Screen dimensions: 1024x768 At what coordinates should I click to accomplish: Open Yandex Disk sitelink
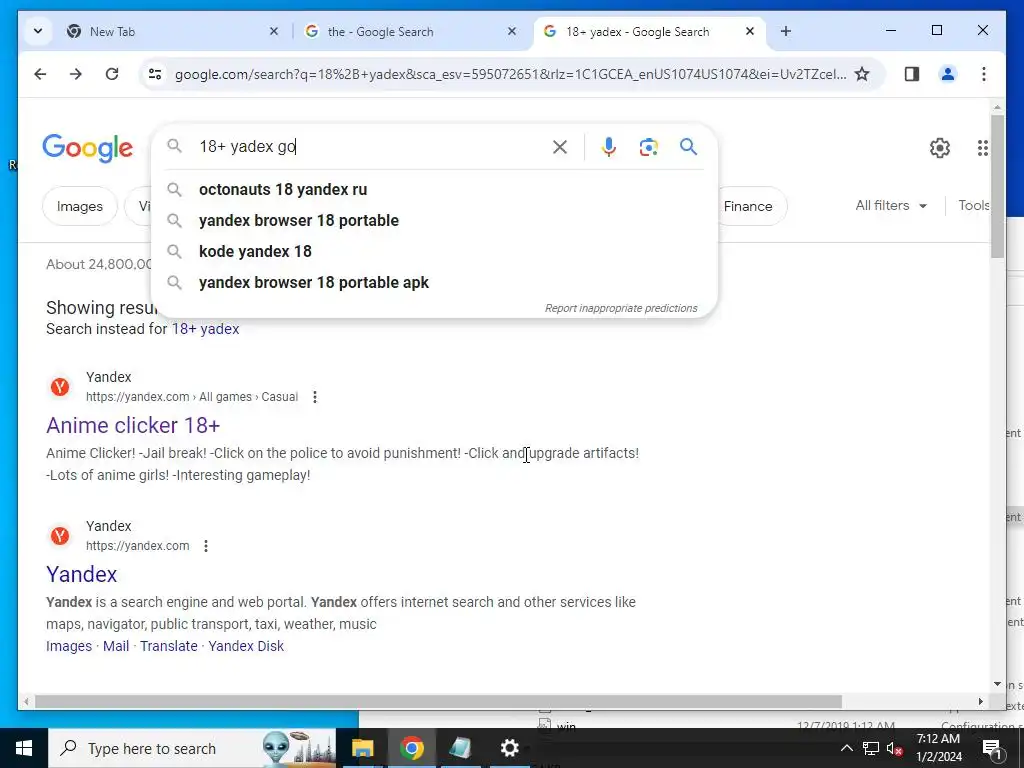click(x=246, y=646)
